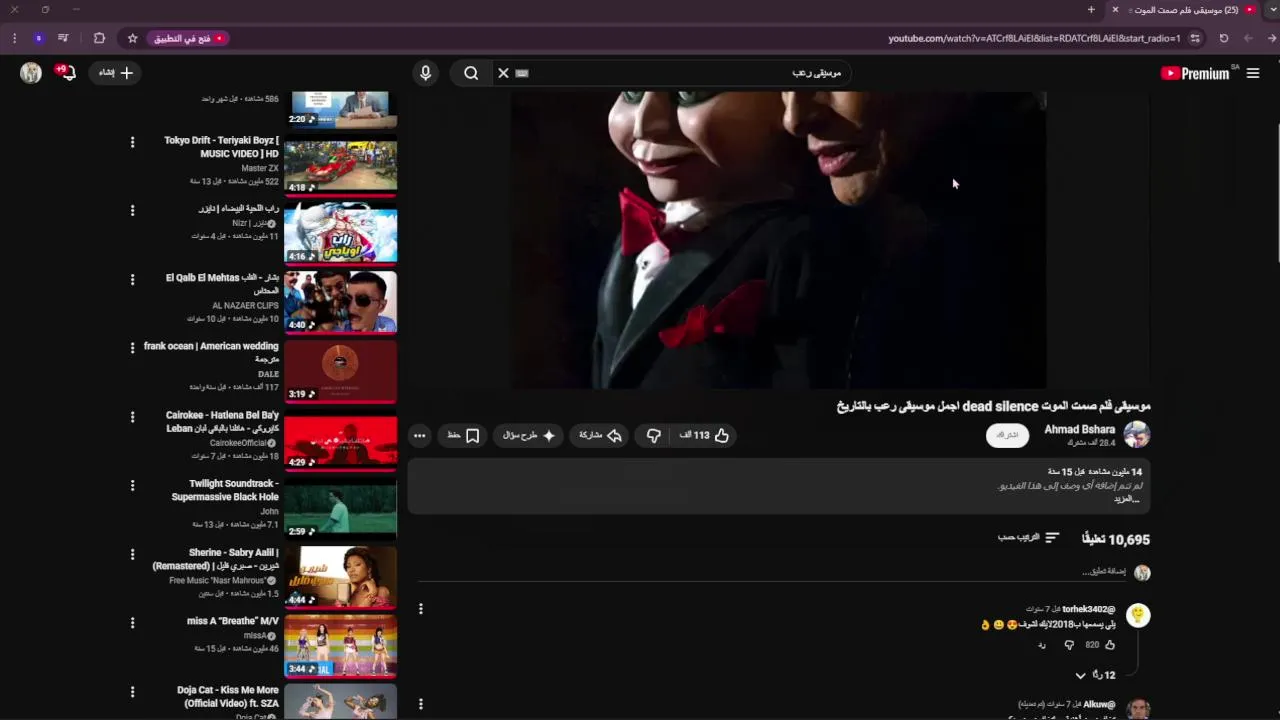The width and height of the screenshot is (1280, 720).
Task: Click Open in app (فتح في التطبيق) chip
Action: tap(189, 38)
